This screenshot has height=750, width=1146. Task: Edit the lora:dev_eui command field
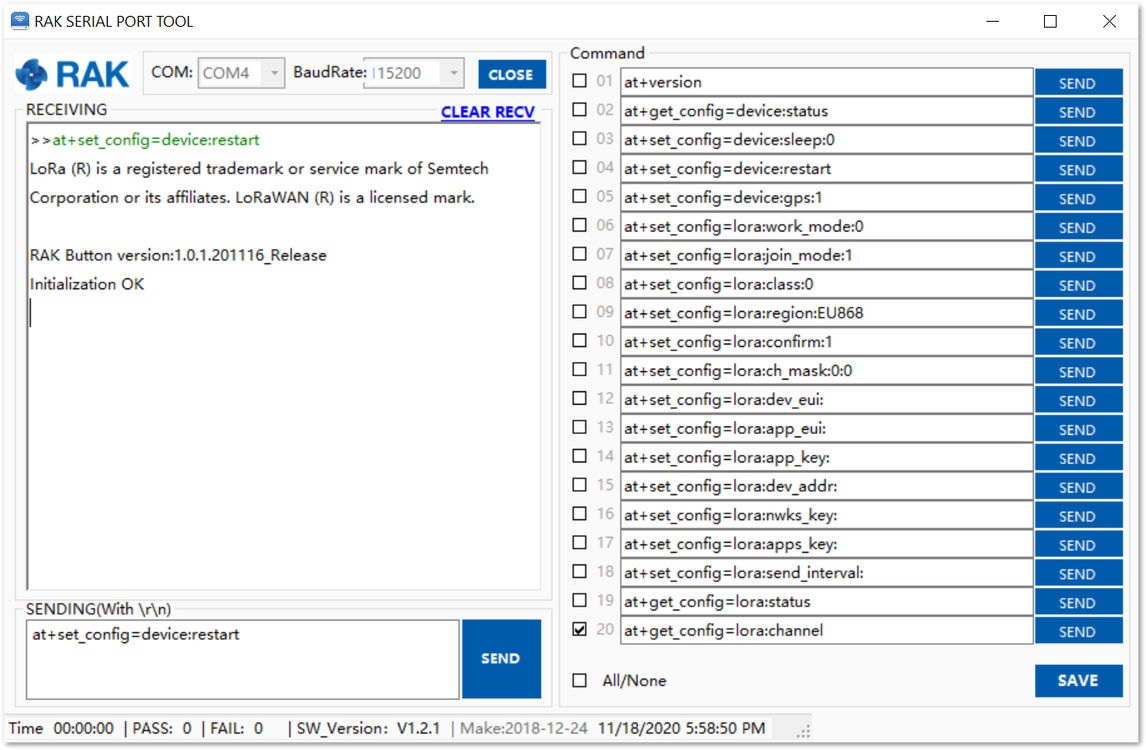point(827,400)
